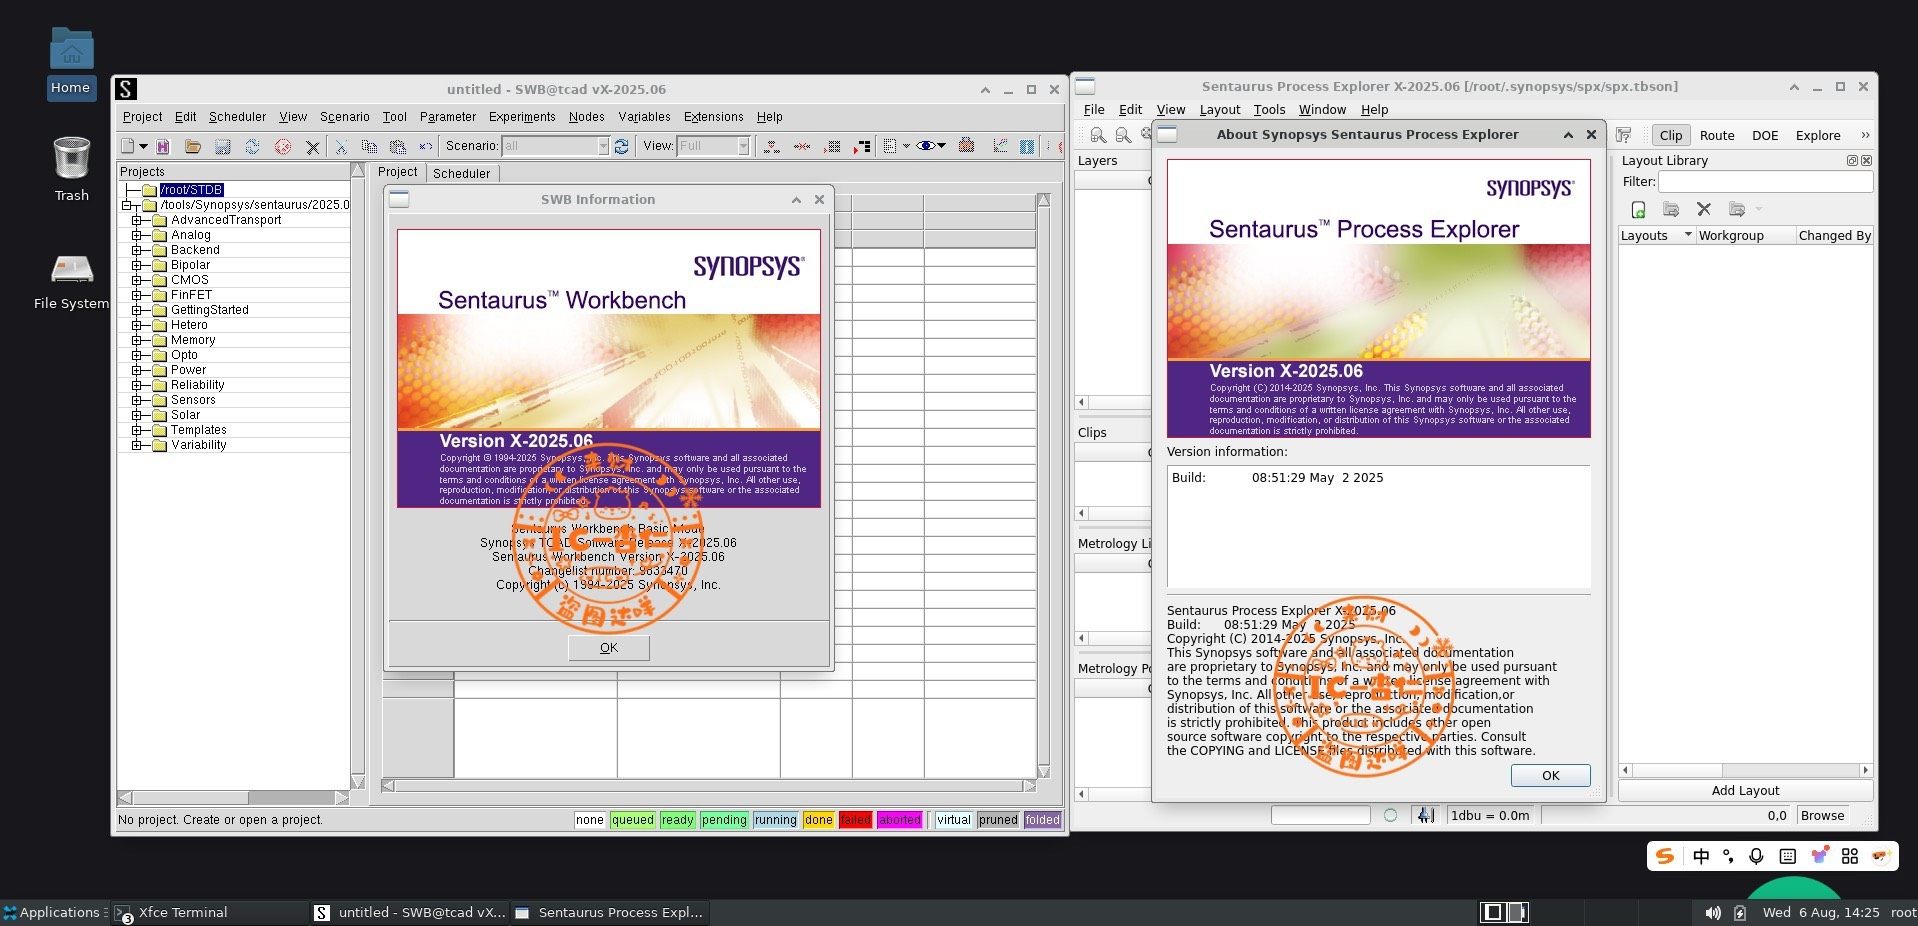Expand the CMOS folder in Projects tree
The image size is (1918, 926).
[x=137, y=280]
